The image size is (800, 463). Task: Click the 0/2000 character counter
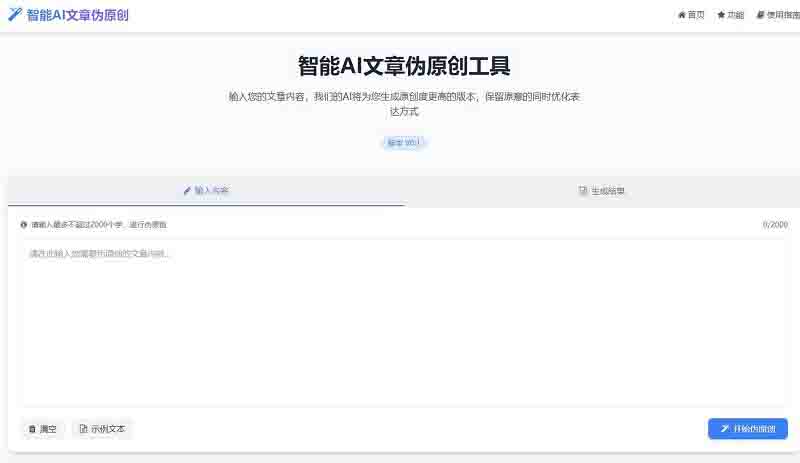pos(774,225)
